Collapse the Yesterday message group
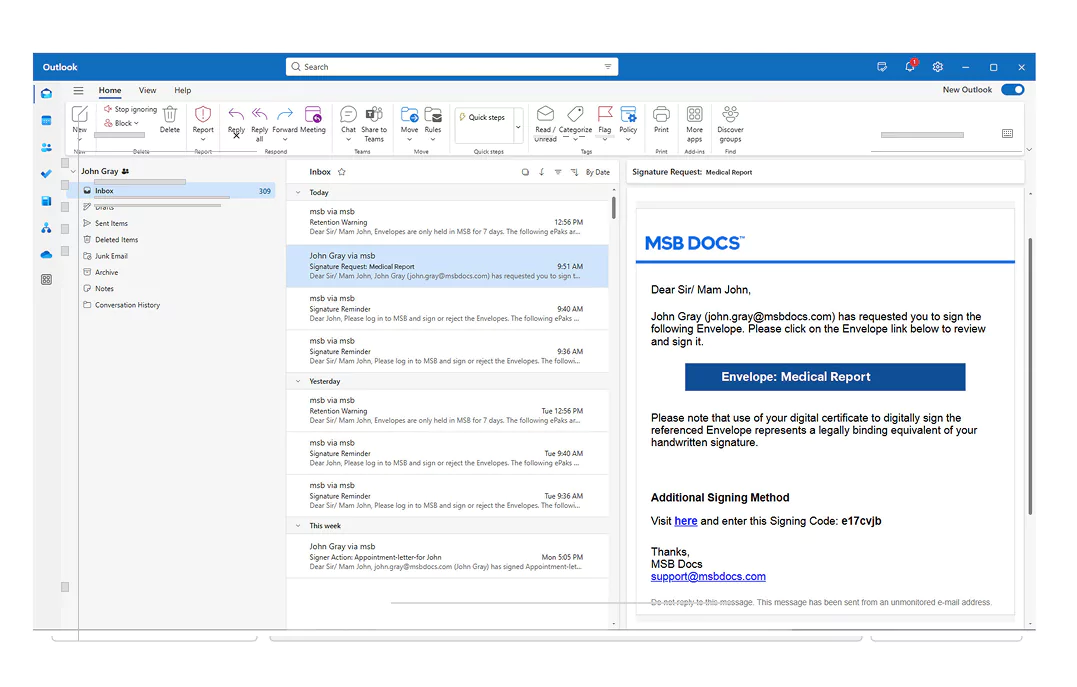 [297, 381]
